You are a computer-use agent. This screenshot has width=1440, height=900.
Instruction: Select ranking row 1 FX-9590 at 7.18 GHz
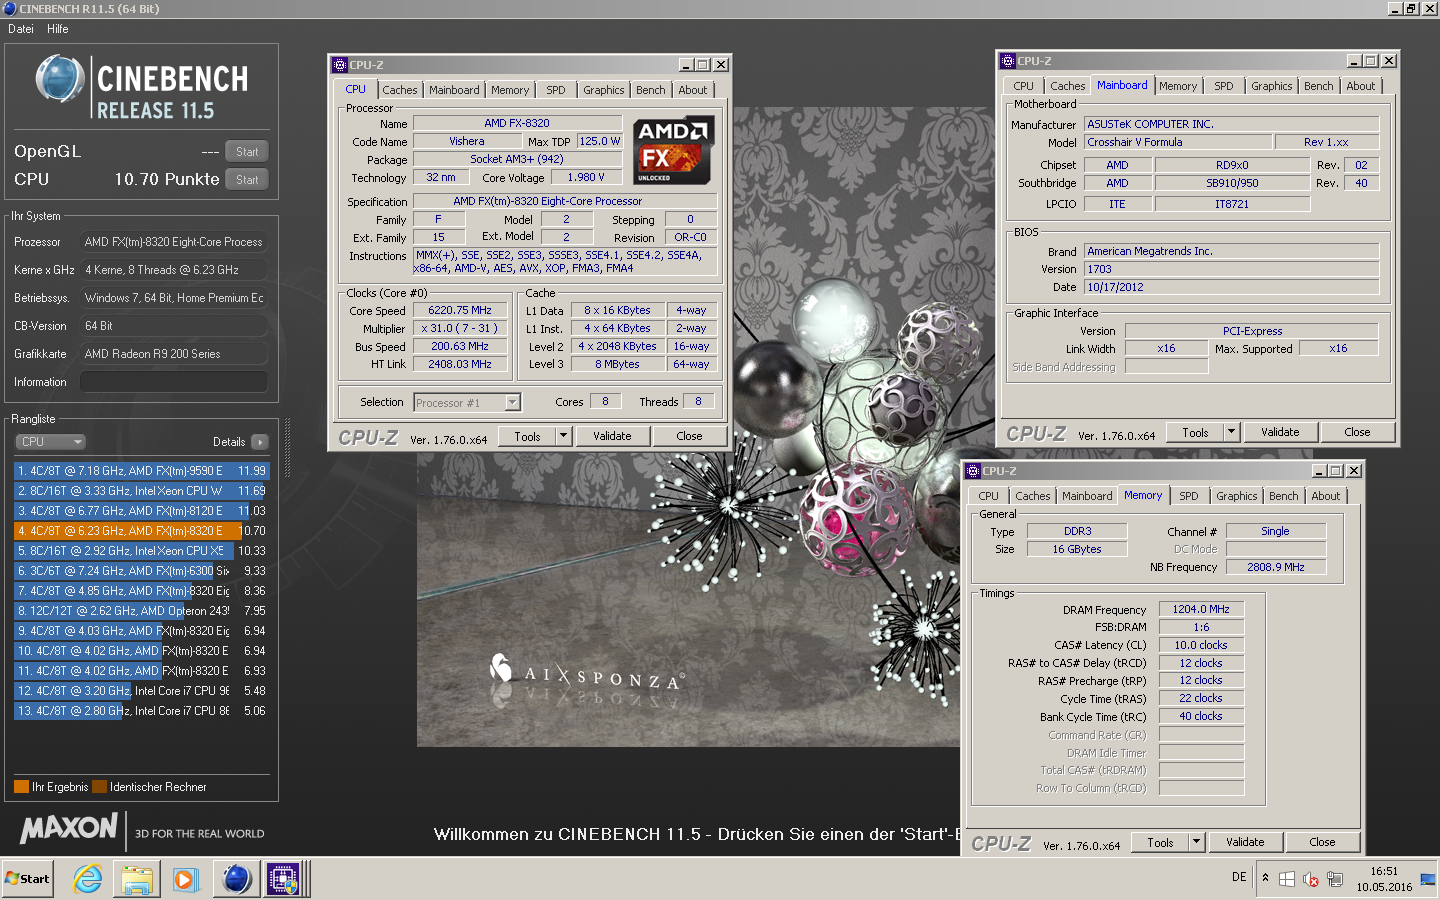tap(142, 471)
